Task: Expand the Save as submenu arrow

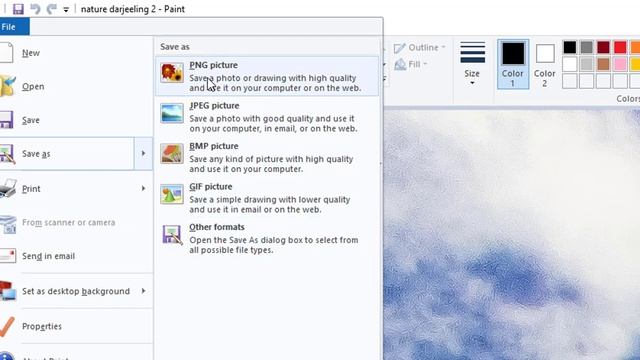Action: pyautogui.click(x=143, y=153)
